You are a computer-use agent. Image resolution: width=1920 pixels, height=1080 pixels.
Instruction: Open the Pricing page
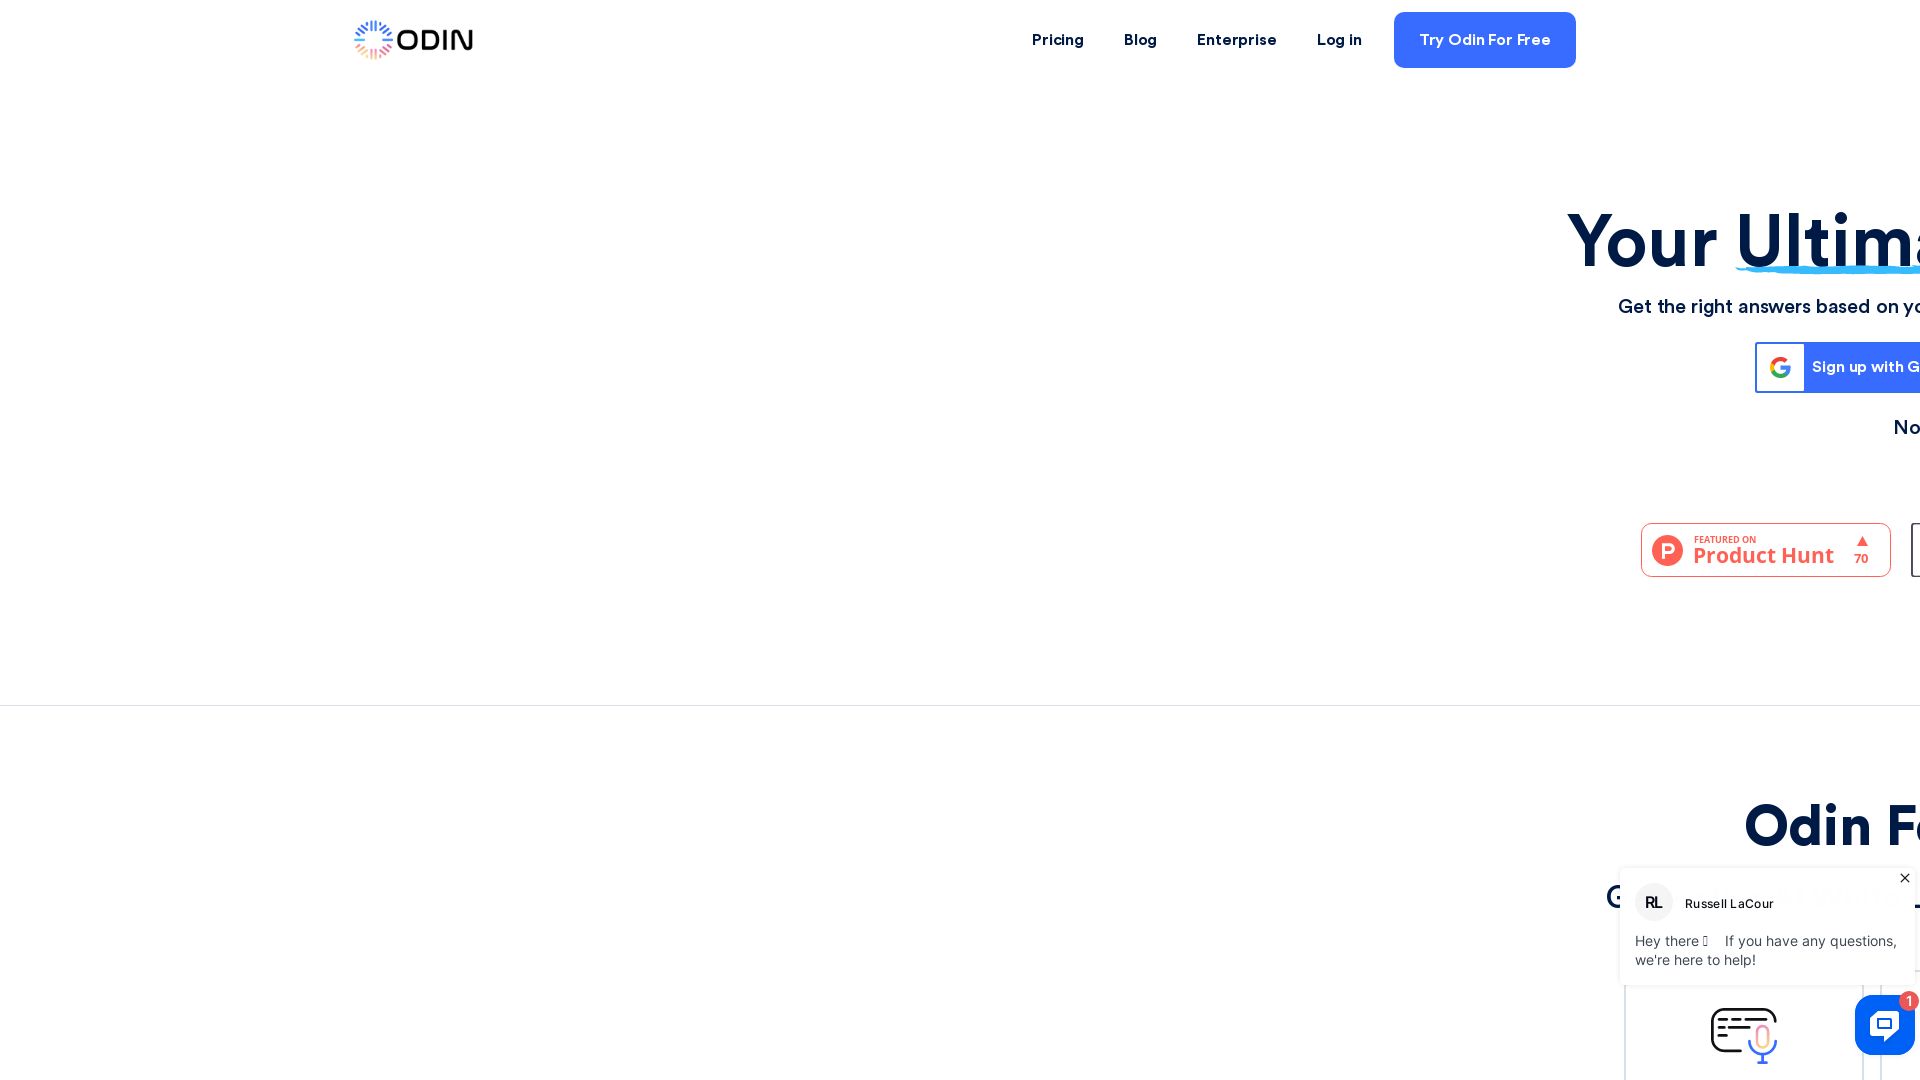click(x=1057, y=40)
